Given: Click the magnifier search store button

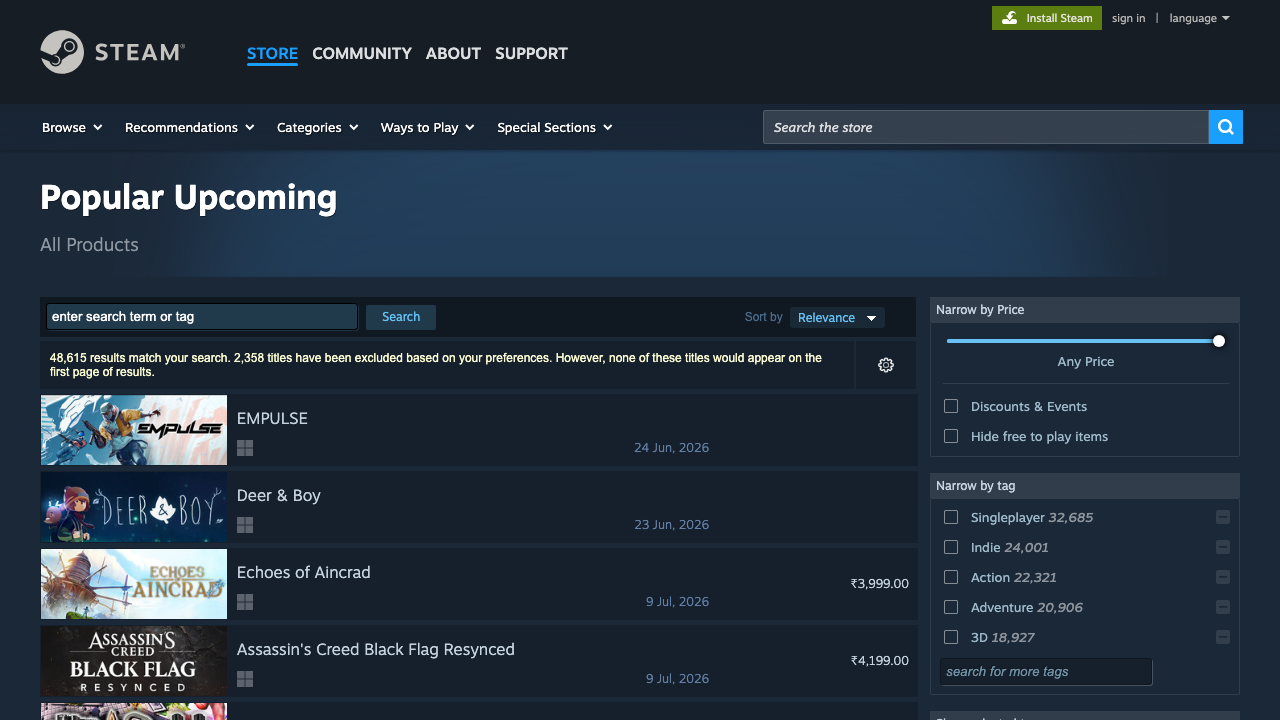Looking at the screenshot, I should [x=1226, y=127].
